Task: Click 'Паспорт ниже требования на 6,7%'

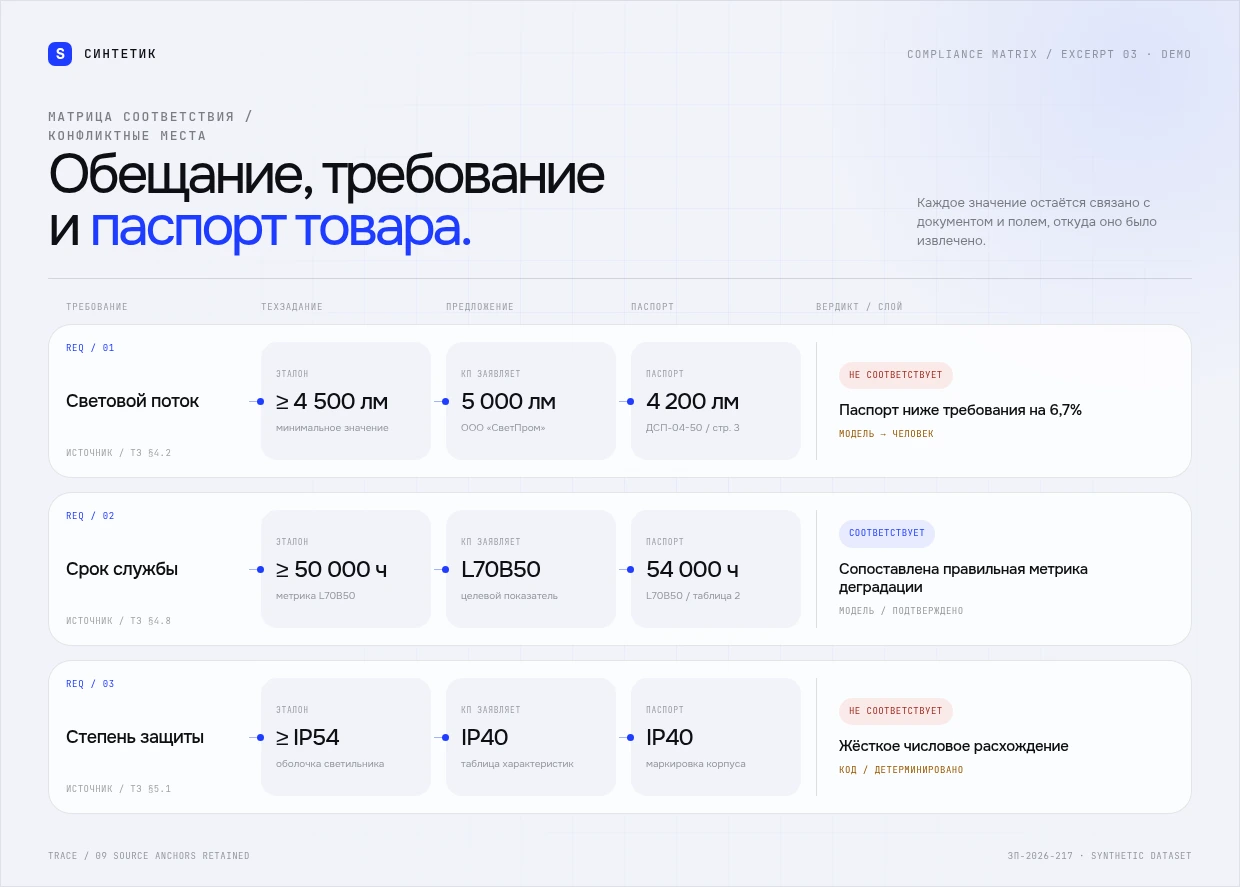Action: (960, 410)
